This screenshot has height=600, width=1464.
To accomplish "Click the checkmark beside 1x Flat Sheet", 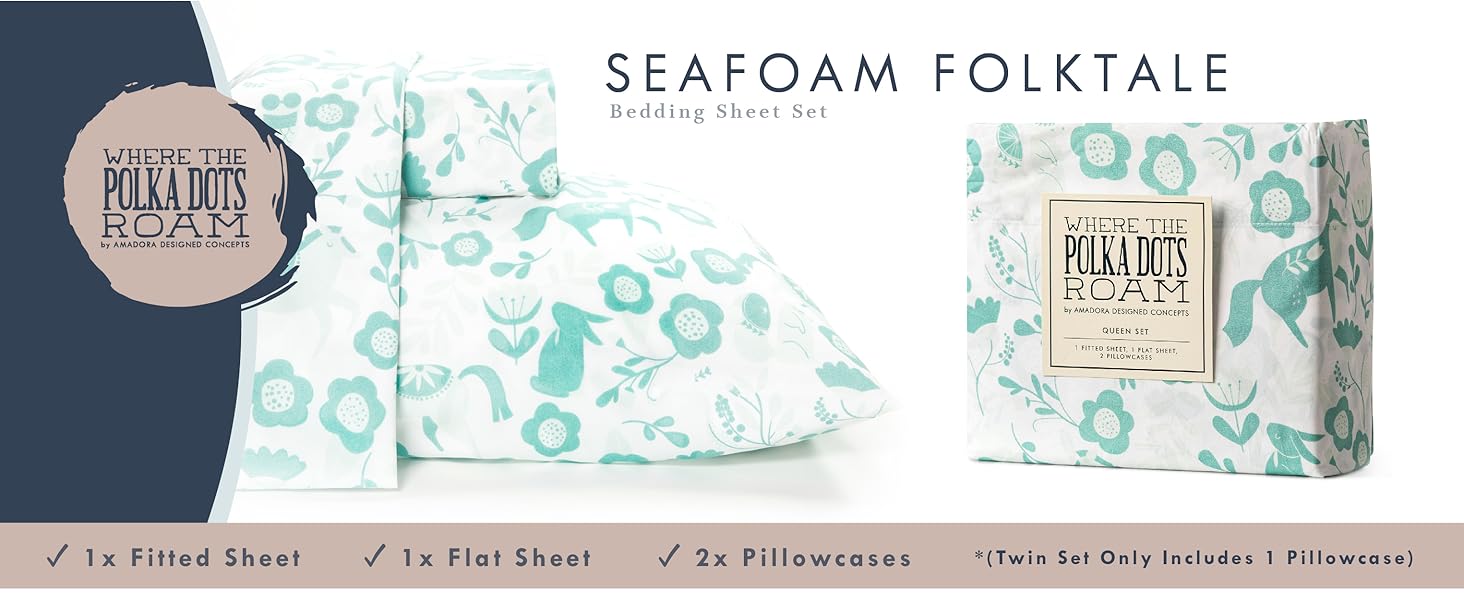I will pyautogui.click(x=375, y=556).
